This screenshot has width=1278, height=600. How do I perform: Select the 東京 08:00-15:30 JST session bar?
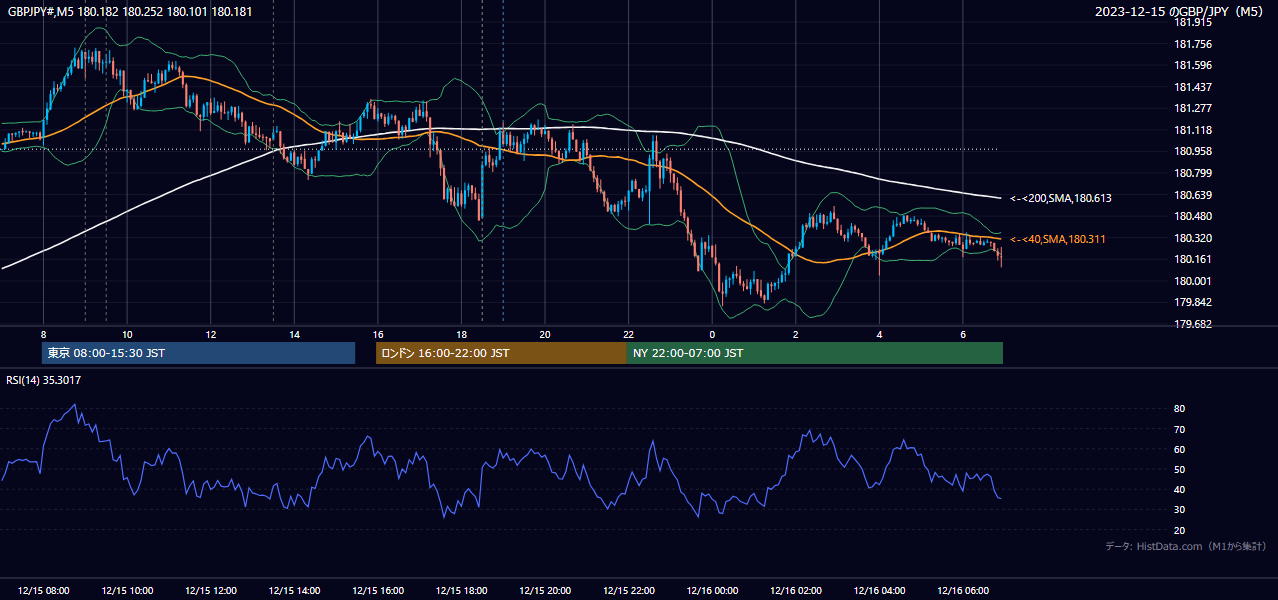[198, 353]
